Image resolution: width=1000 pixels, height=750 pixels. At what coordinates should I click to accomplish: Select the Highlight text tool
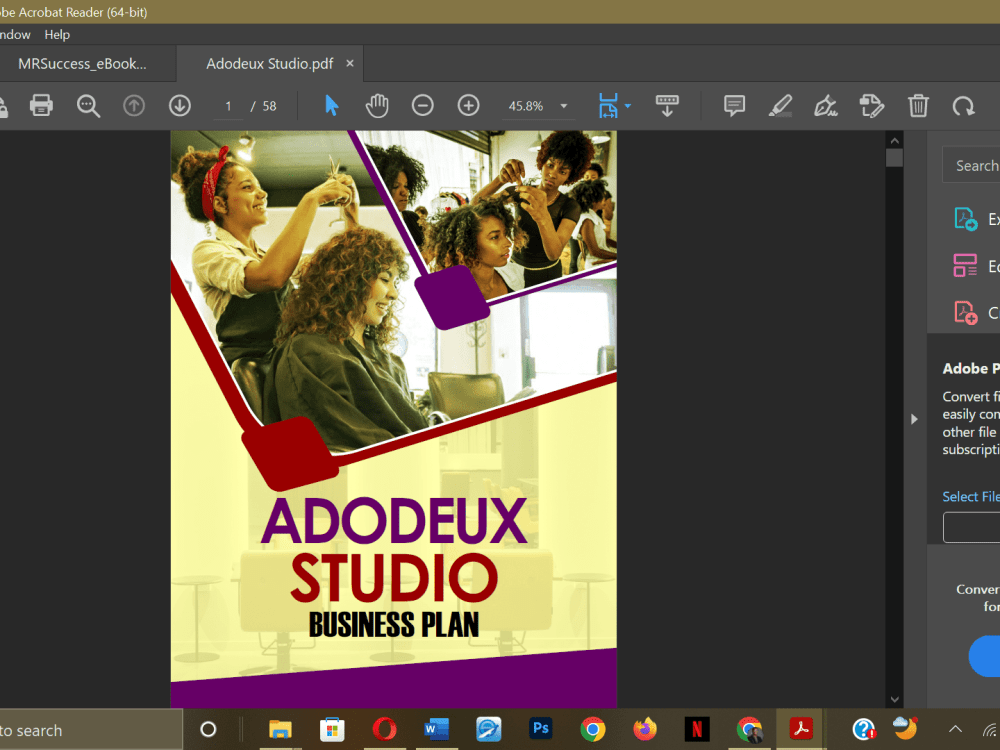point(781,106)
